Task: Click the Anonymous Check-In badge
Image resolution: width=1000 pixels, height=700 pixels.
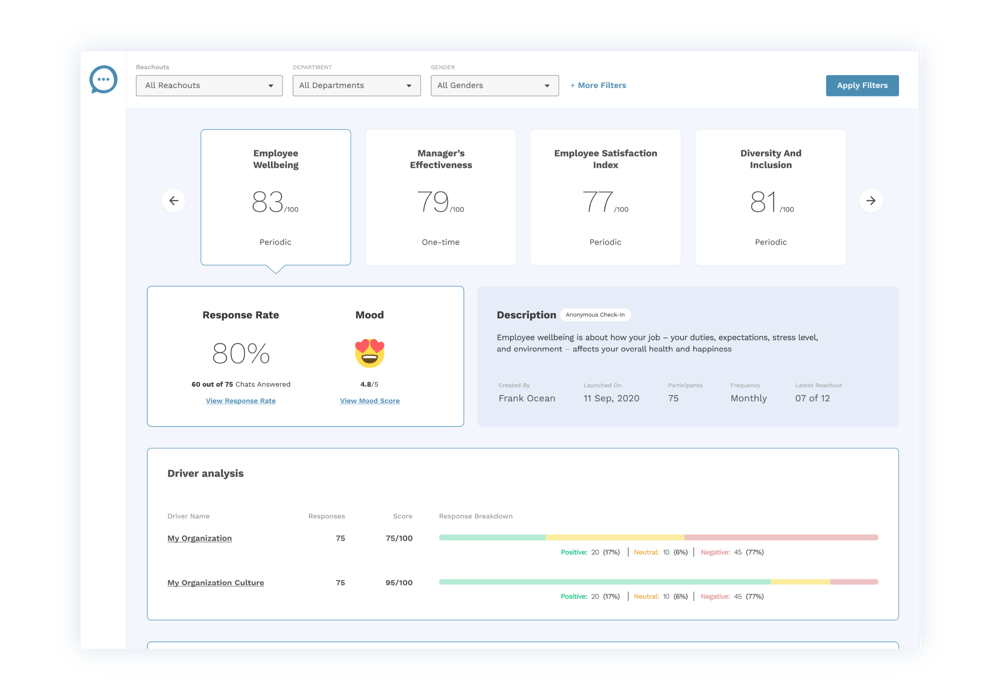Action: point(596,315)
